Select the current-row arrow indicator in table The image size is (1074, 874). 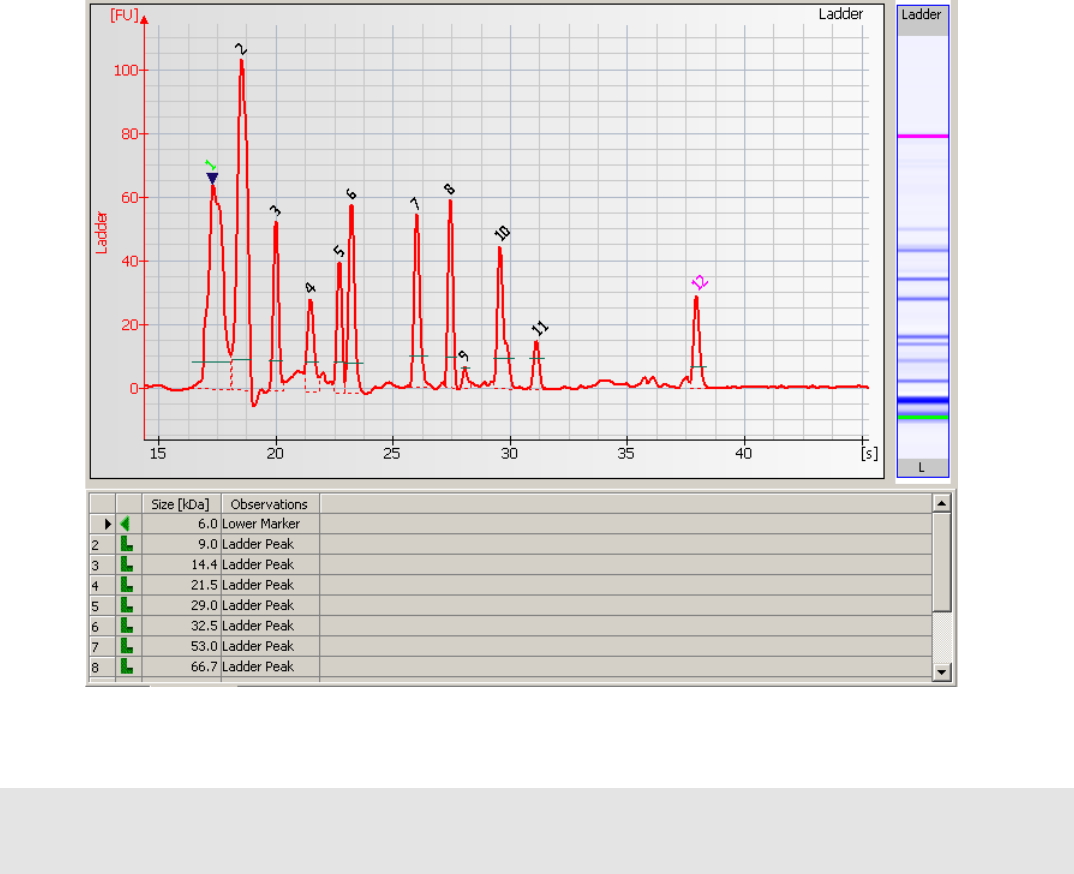point(108,524)
